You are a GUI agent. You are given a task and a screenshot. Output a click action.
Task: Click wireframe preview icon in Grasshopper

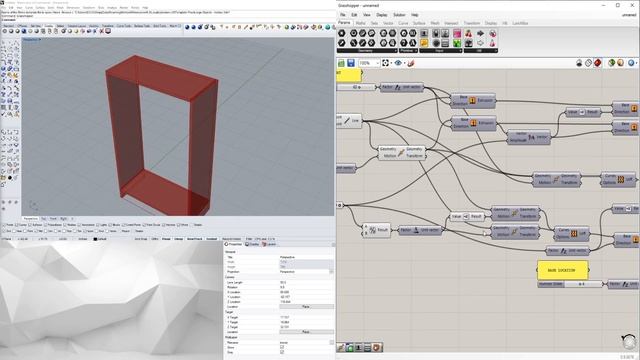[588, 63]
